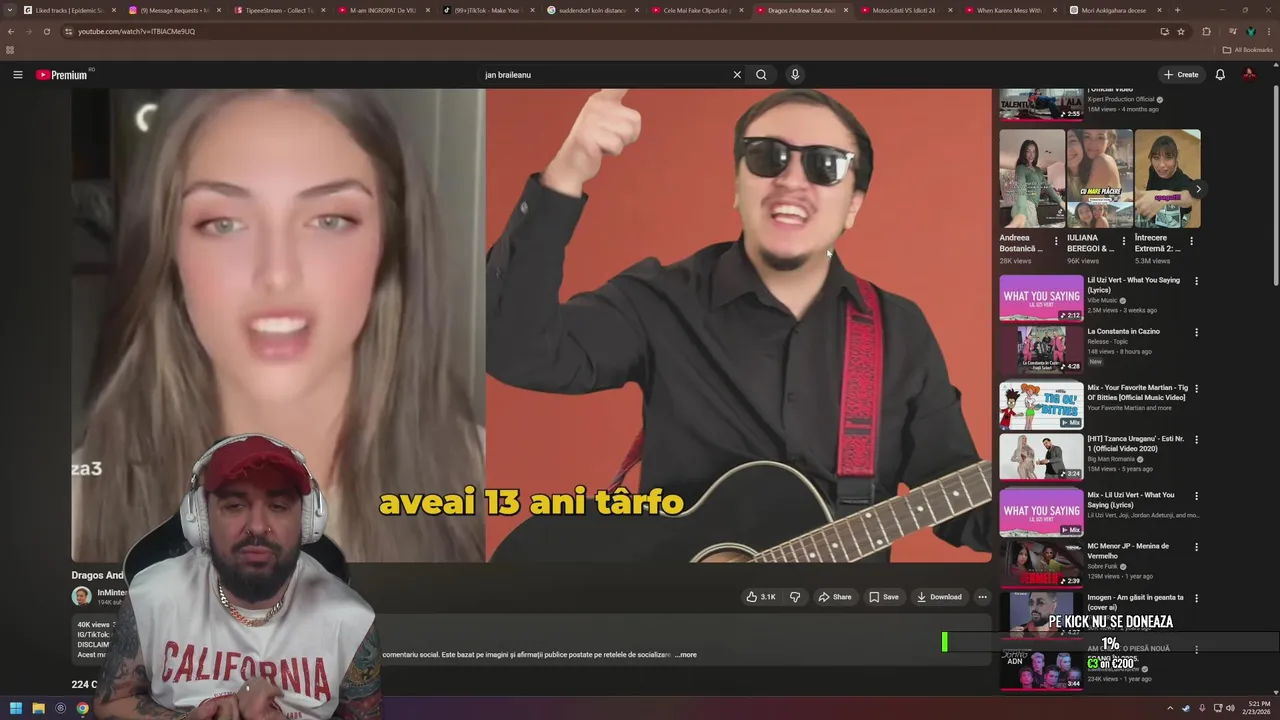Open Your Favorite Martian mix thumbnail
This screenshot has width=1280, height=720.
[1041, 406]
